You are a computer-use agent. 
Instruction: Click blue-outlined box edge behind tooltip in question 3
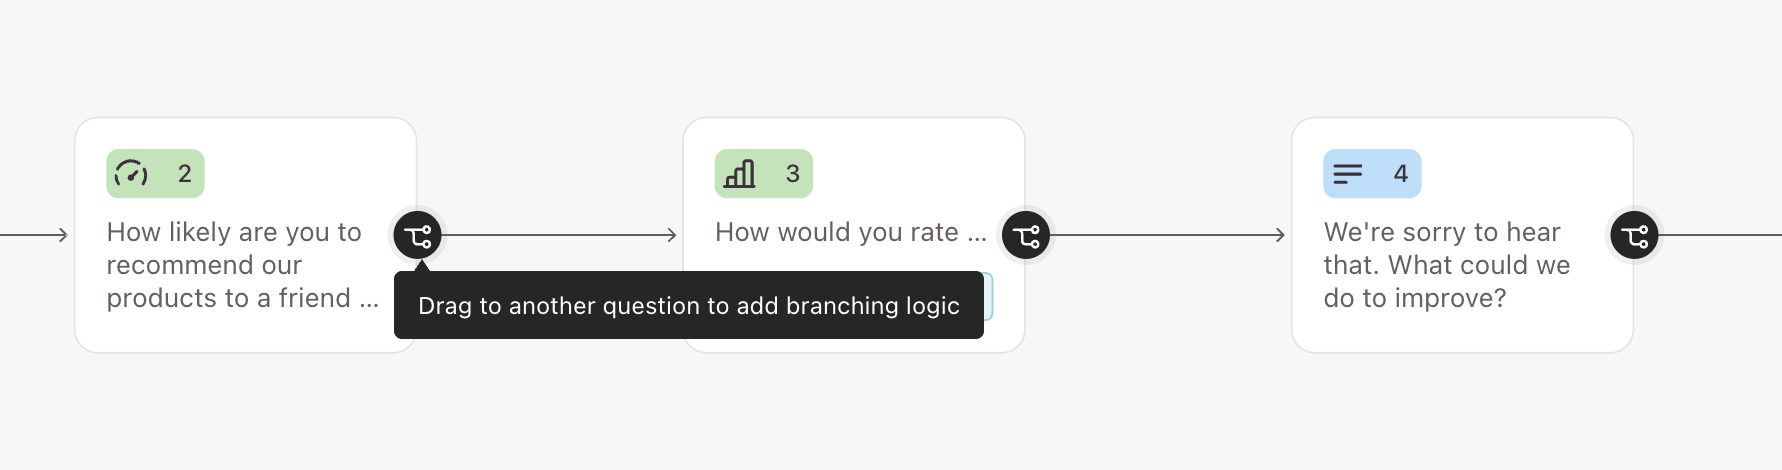[x=989, y=296]
